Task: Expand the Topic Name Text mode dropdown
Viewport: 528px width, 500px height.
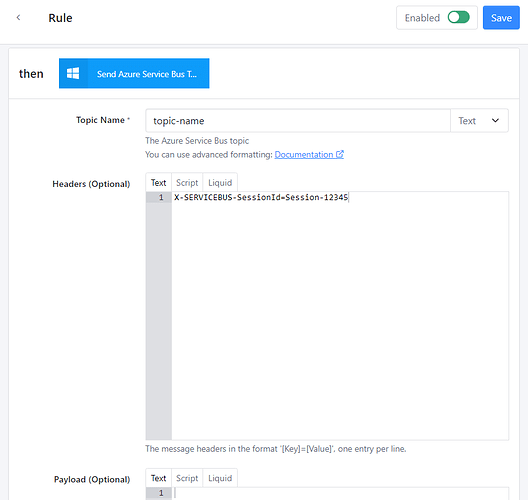Action: coord(479,121)
